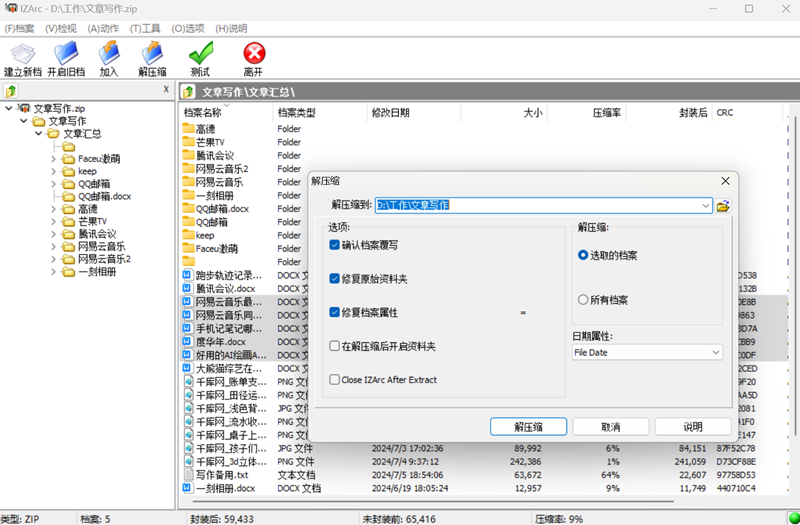Viewport: 800px width, 525px height.
Task: Select 度华年.docx file row
Action: [x=221, y=342]
